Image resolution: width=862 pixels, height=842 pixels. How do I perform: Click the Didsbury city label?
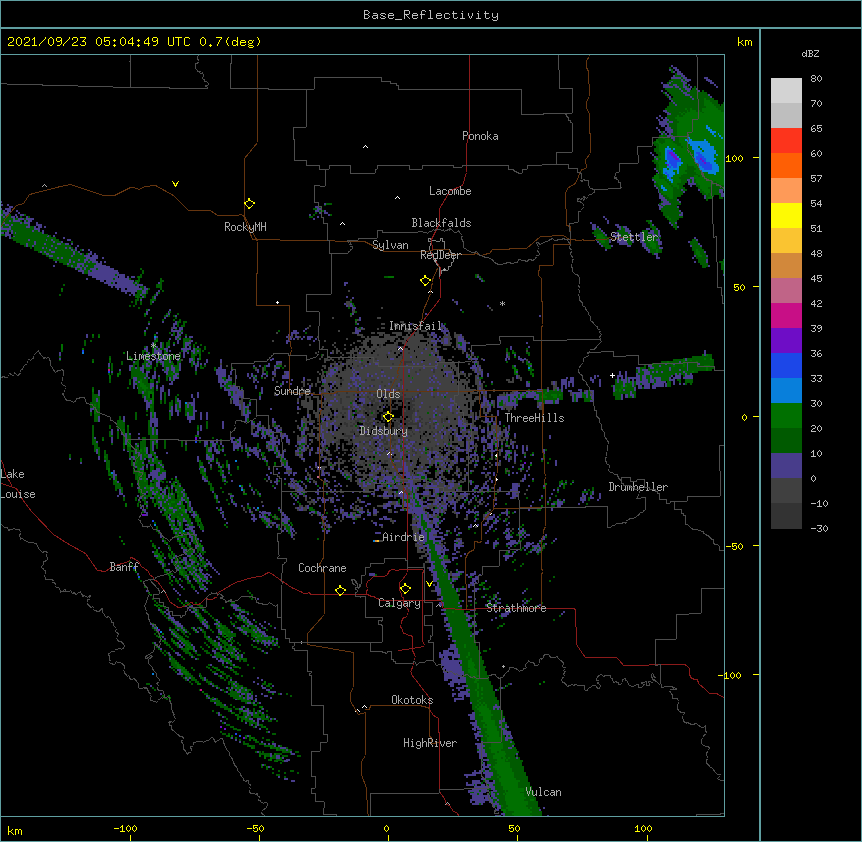[x=383, y=431]
